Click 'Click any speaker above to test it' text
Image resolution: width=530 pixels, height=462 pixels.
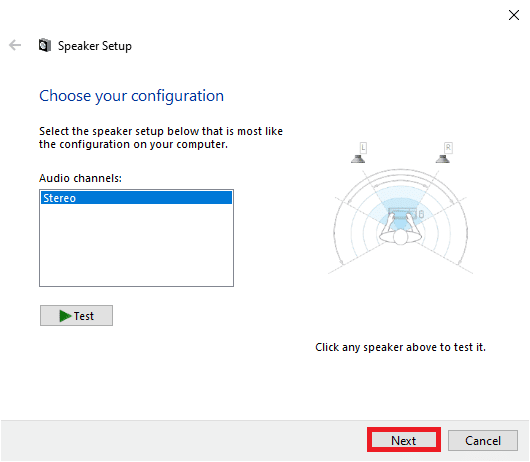401,347
